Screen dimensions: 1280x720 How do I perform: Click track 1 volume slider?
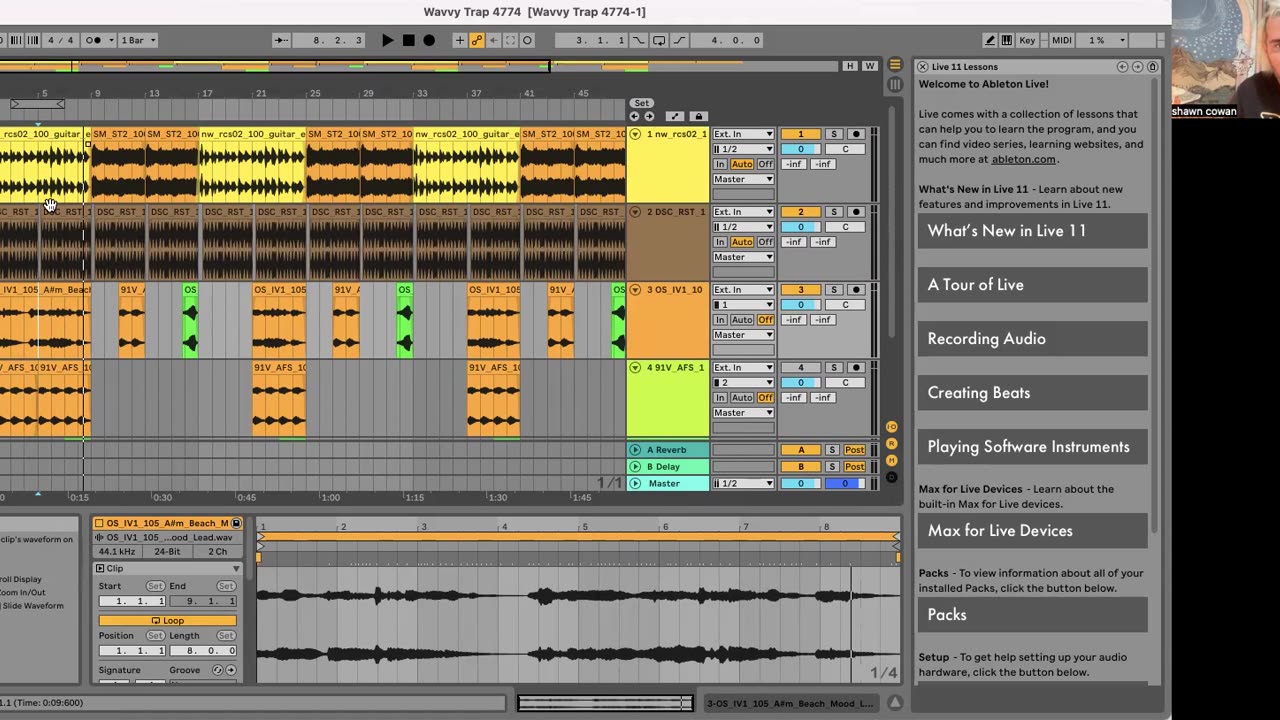coord(800,149)
